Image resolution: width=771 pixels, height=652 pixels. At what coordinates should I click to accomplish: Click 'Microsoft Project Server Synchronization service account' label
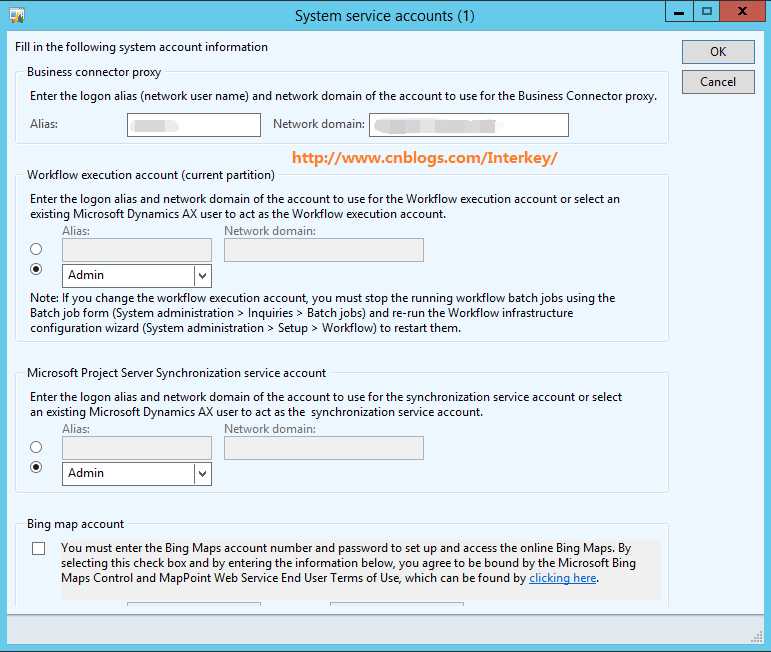(x=177, y=373)
